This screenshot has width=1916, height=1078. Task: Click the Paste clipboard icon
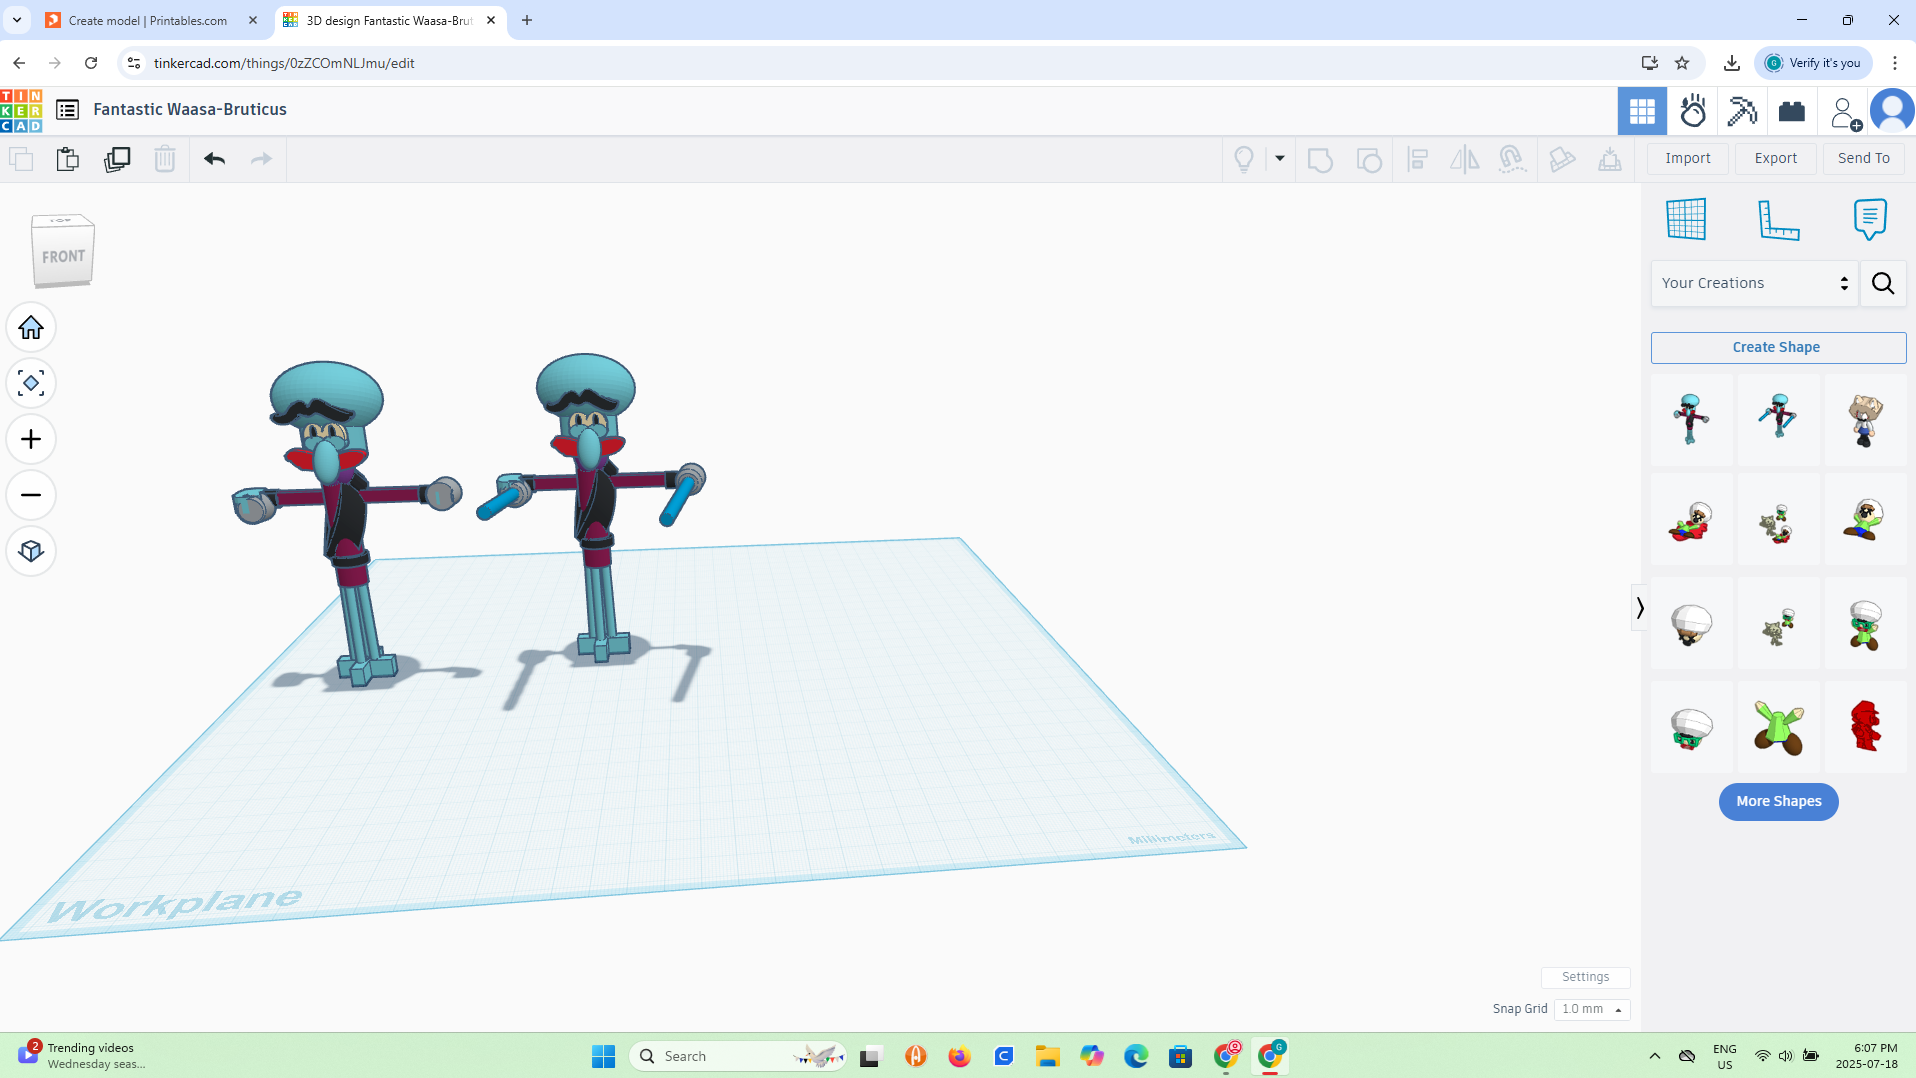[68, 159]
